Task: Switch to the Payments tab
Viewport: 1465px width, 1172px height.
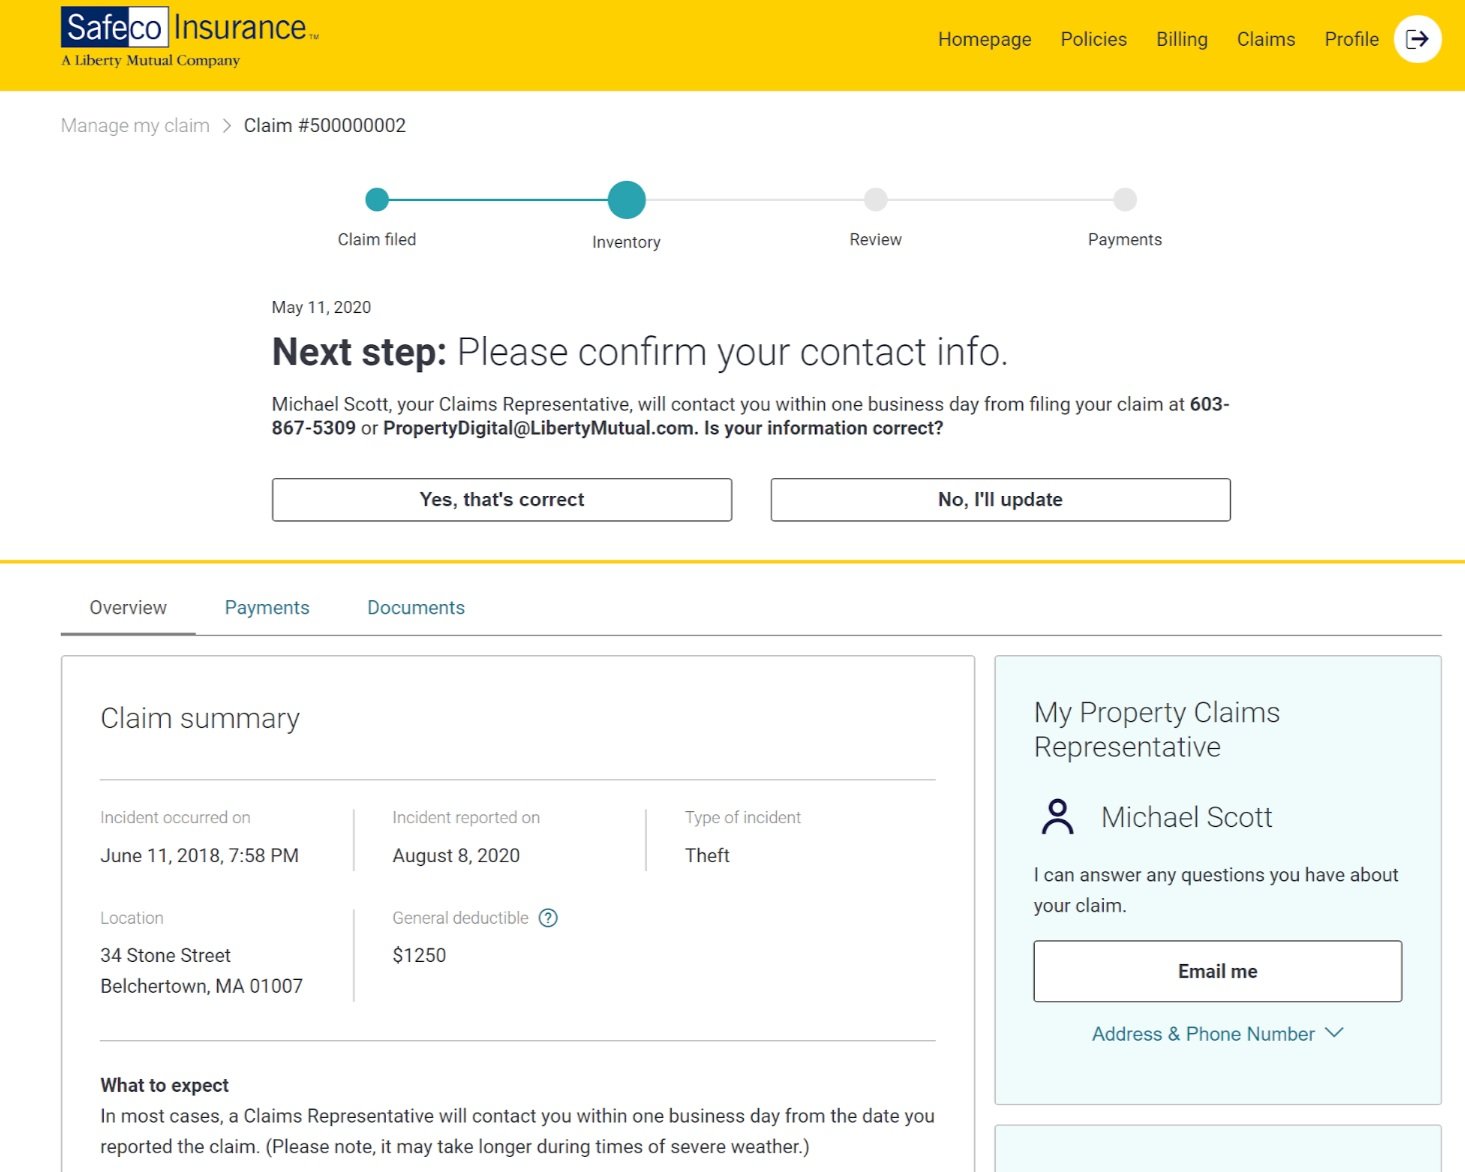Action: [267, 608]
